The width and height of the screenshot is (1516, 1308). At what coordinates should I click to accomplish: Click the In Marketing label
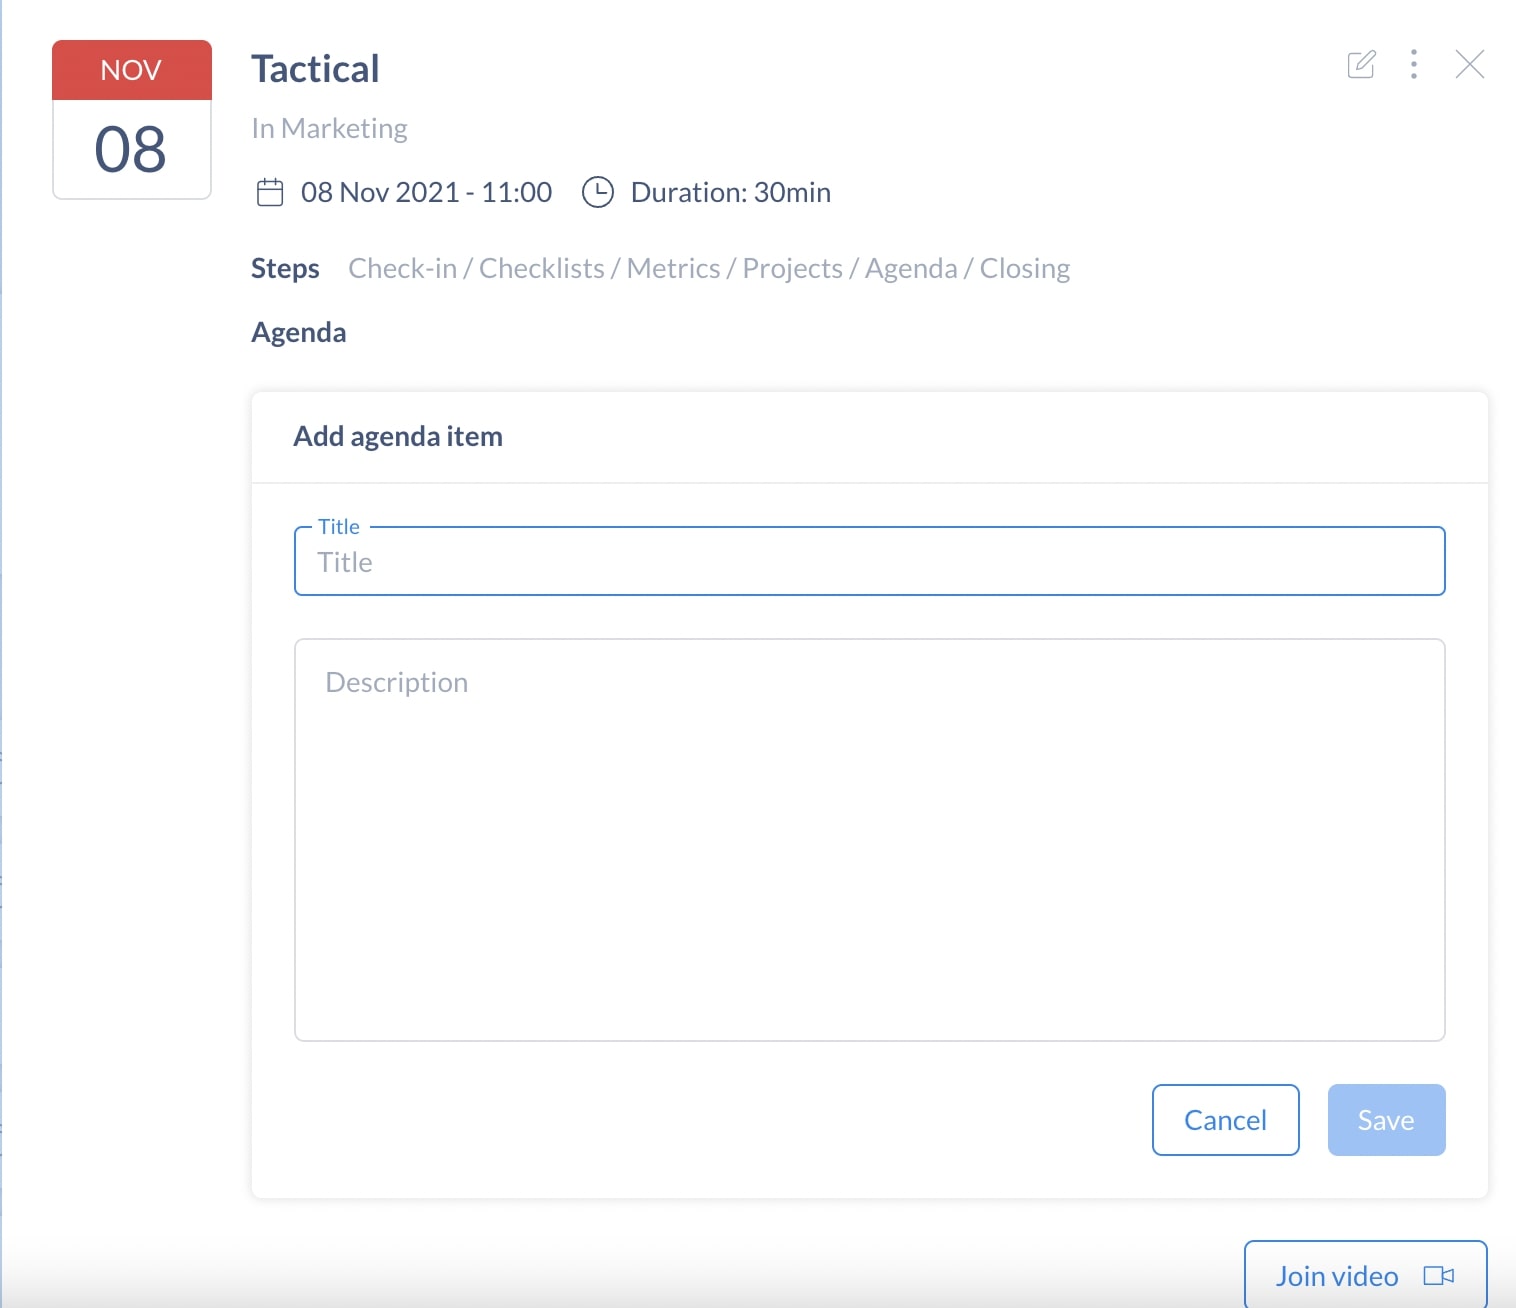tap(329, 129)
